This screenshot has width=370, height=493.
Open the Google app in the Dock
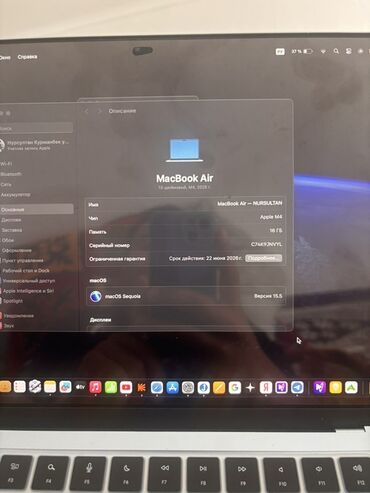coord(235,388)
